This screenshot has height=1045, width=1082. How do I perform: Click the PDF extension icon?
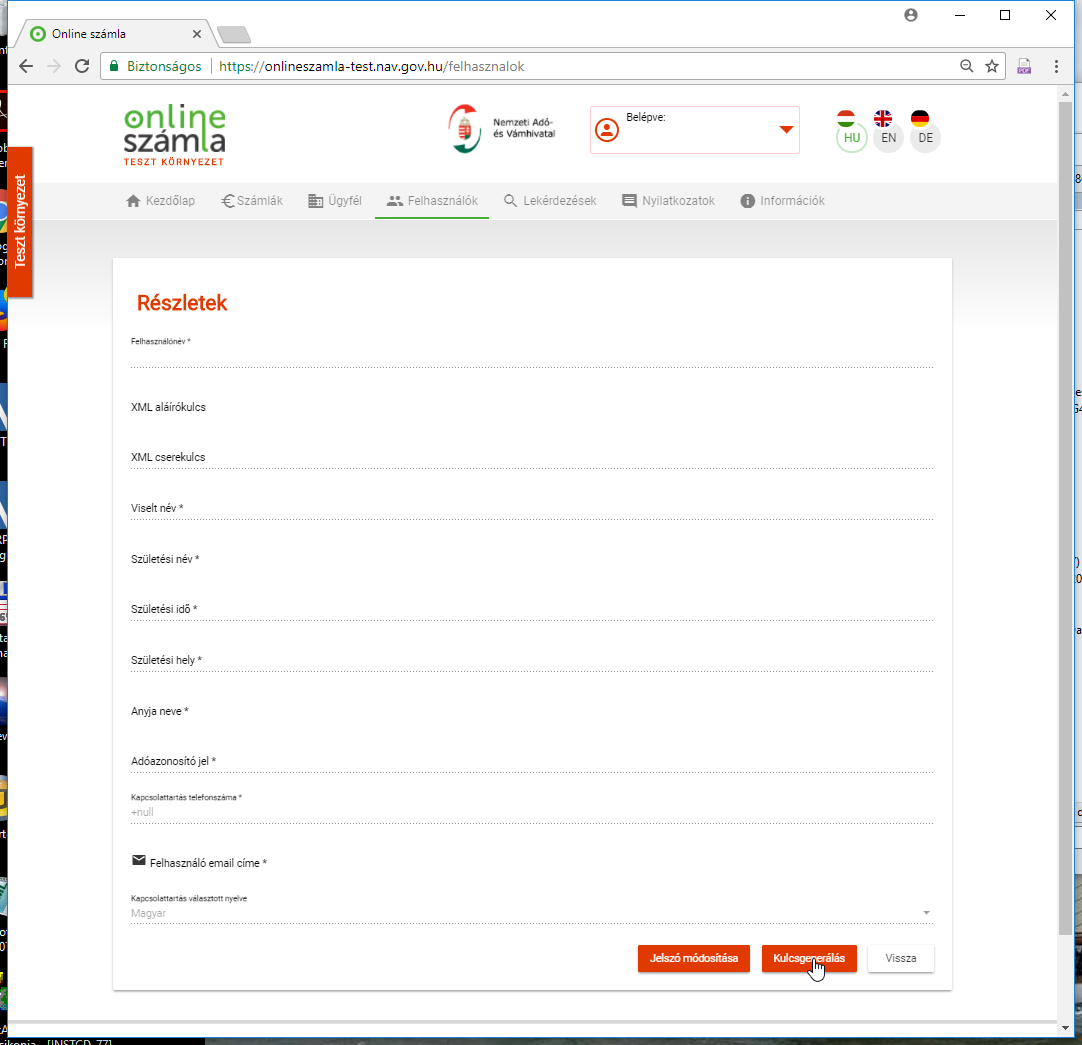coord(1024,66)
